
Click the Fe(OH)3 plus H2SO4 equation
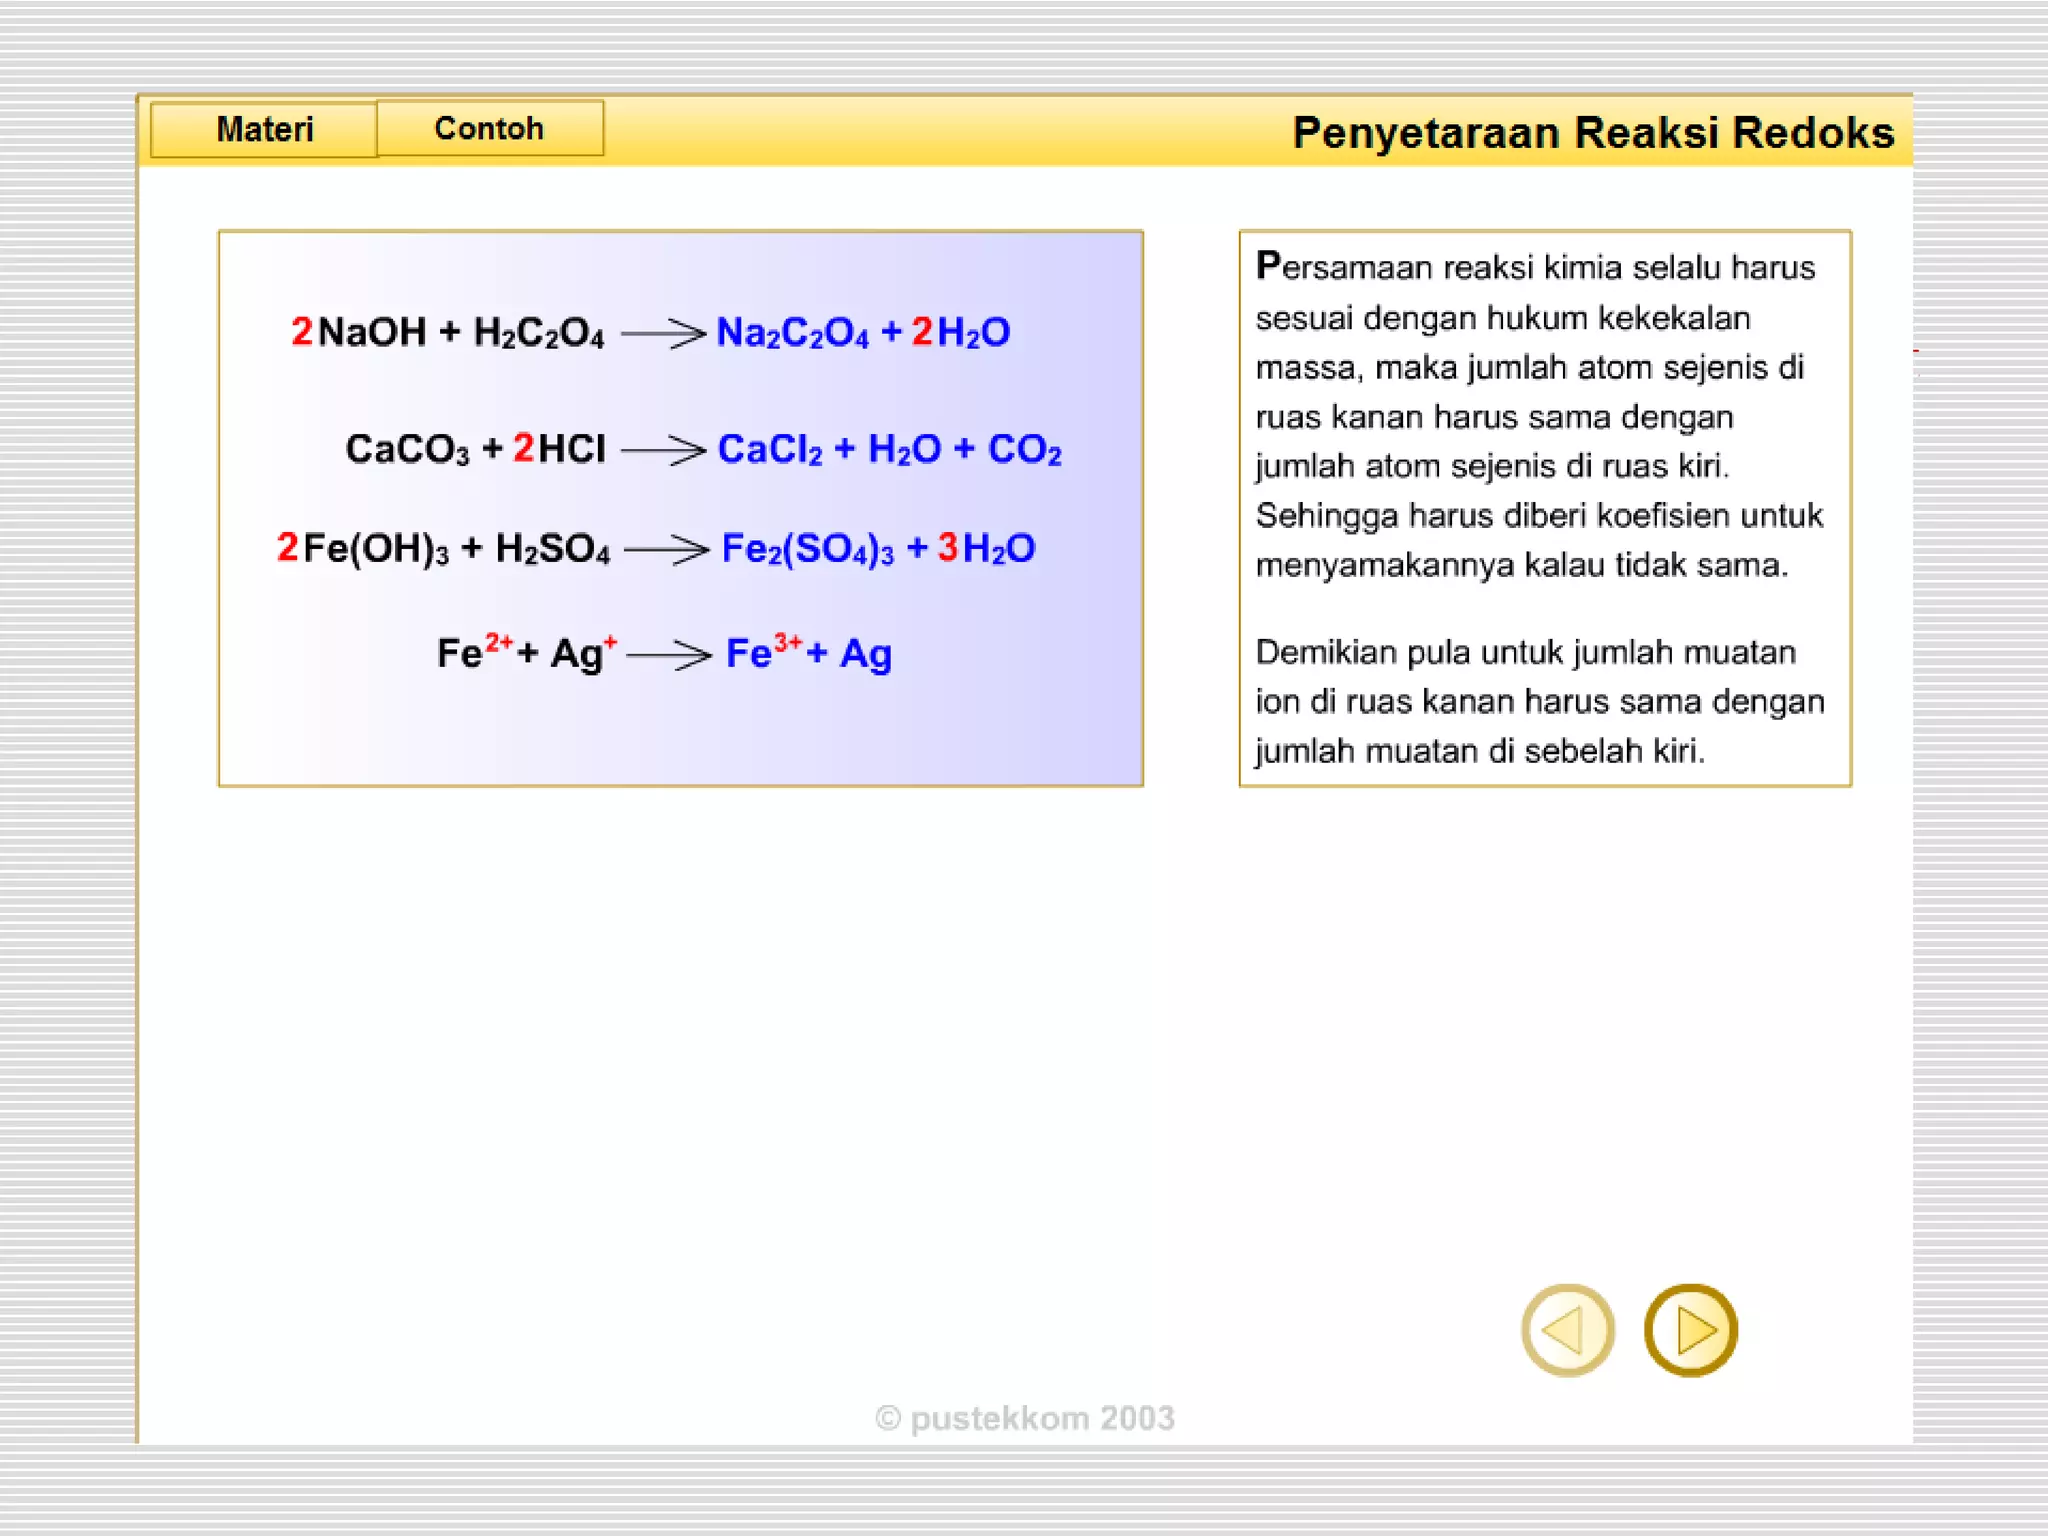656,548
